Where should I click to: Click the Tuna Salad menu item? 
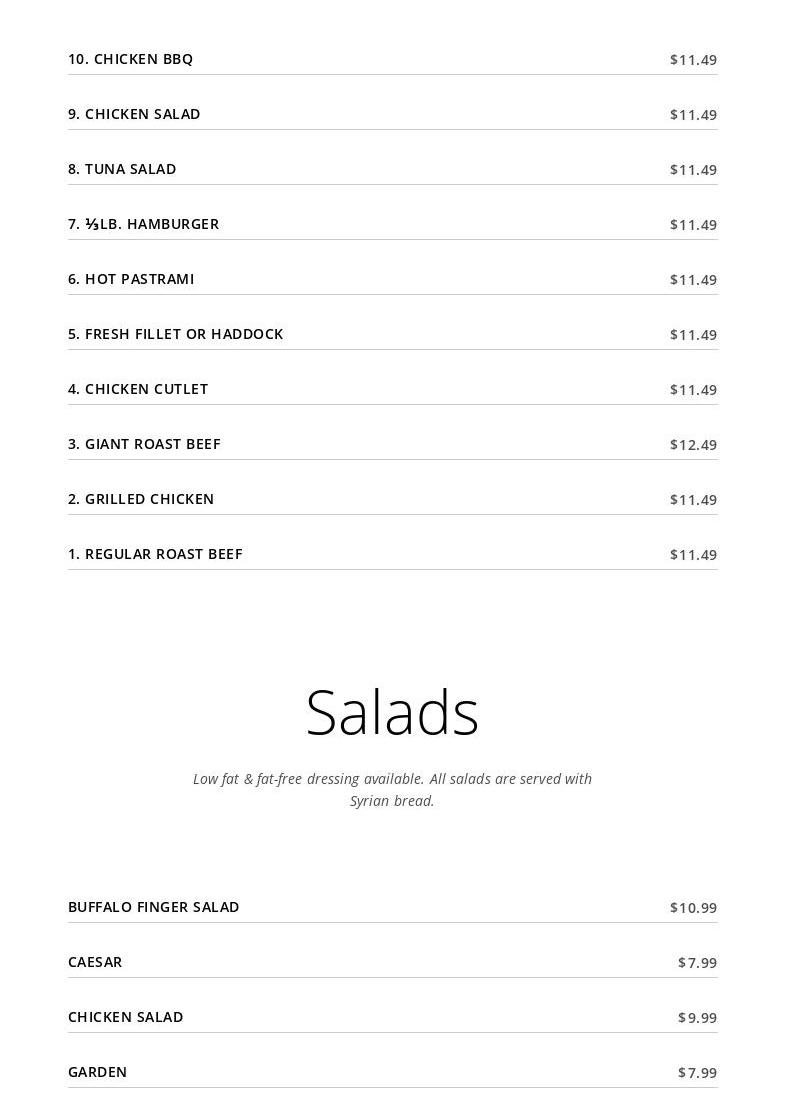(x=122, y=169)
